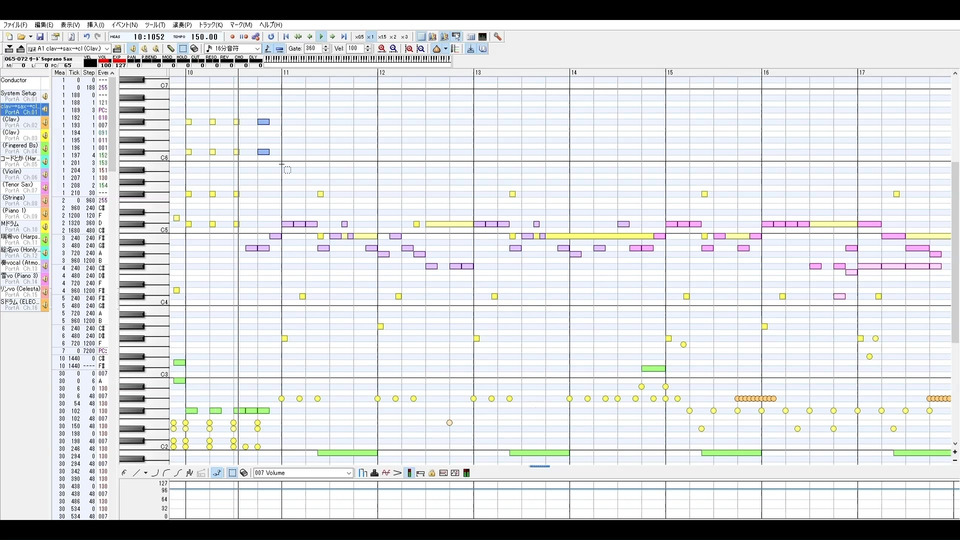The image size is (960, 540).
Task: Click the red Af icon in event toolbar
Action: 386,473
